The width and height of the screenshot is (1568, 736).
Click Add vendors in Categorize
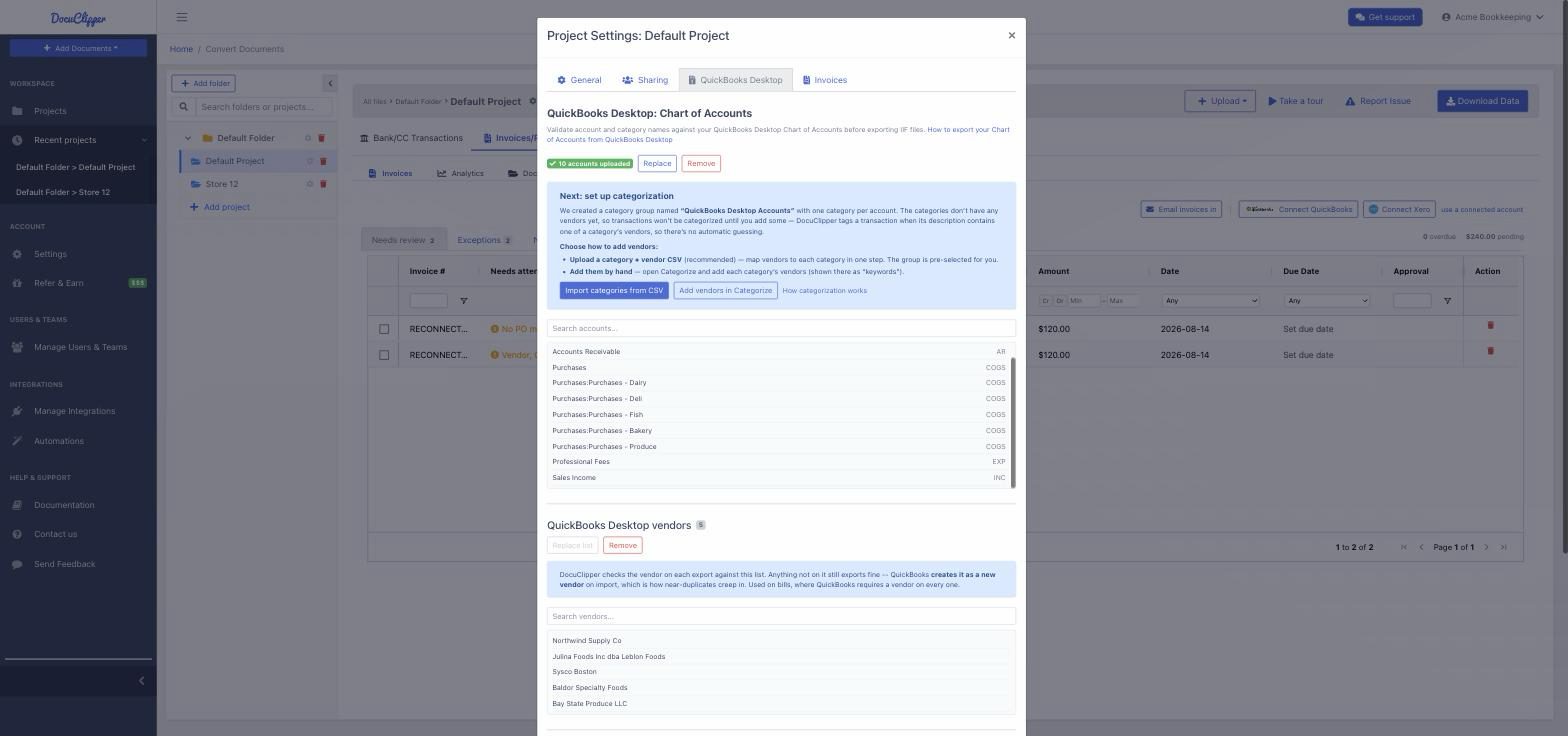(725, 290)
